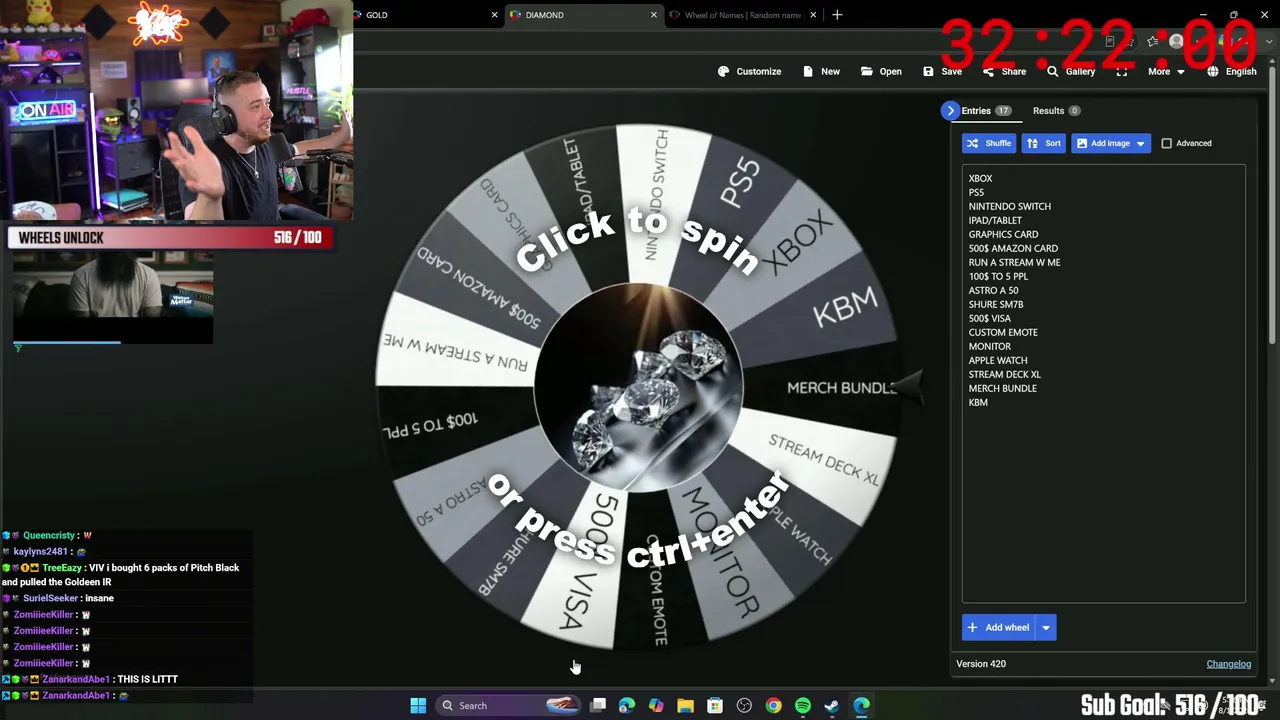
Task: Share this wheel
Action: [1004, 71]
